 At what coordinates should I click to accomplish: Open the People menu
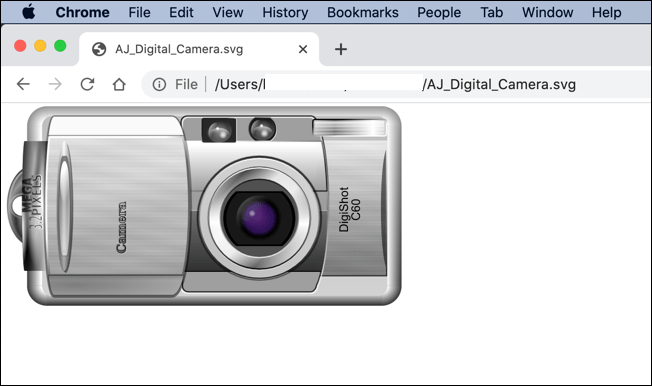click(439, 12)
